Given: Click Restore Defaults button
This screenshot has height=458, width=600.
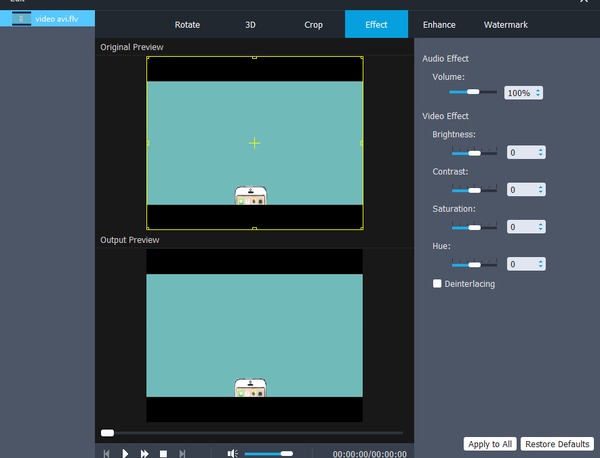Looking at the screenshot, I should (557, 444).
